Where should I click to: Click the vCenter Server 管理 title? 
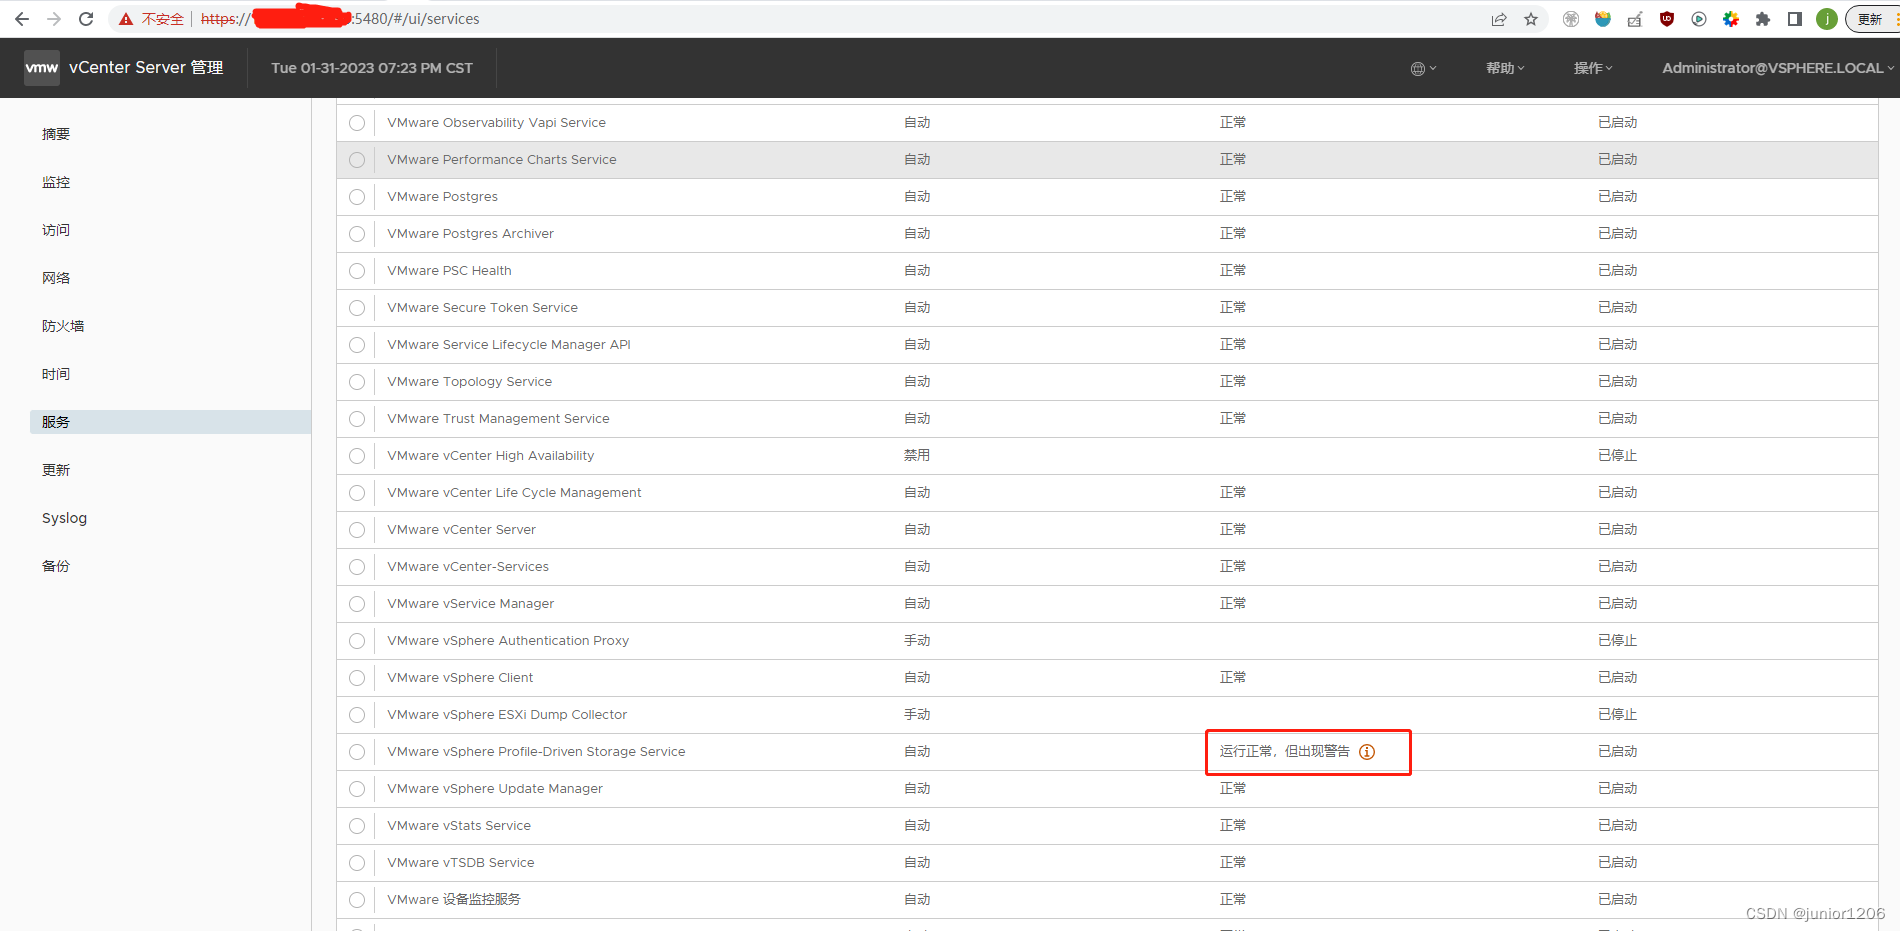coord(146,68)
